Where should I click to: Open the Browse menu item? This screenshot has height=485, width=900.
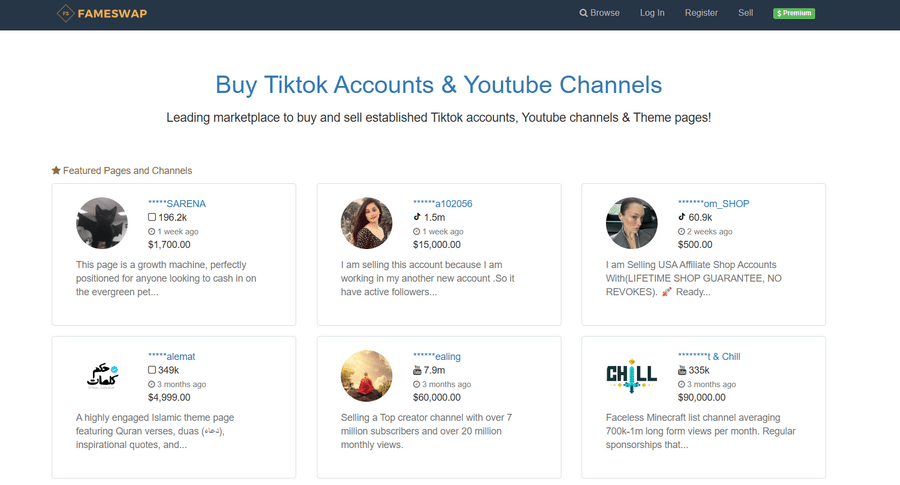(599, 13)
